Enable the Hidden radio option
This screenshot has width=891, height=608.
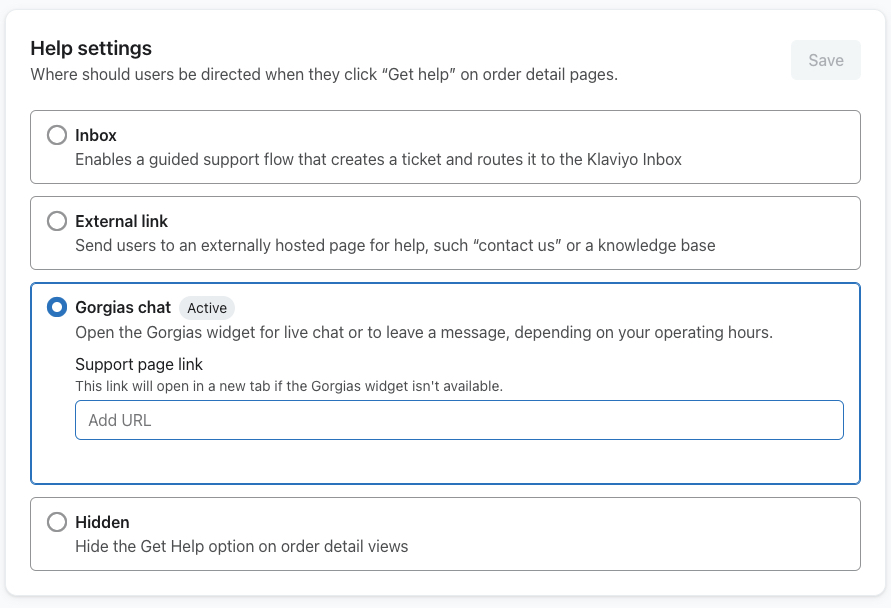(58, 522)
